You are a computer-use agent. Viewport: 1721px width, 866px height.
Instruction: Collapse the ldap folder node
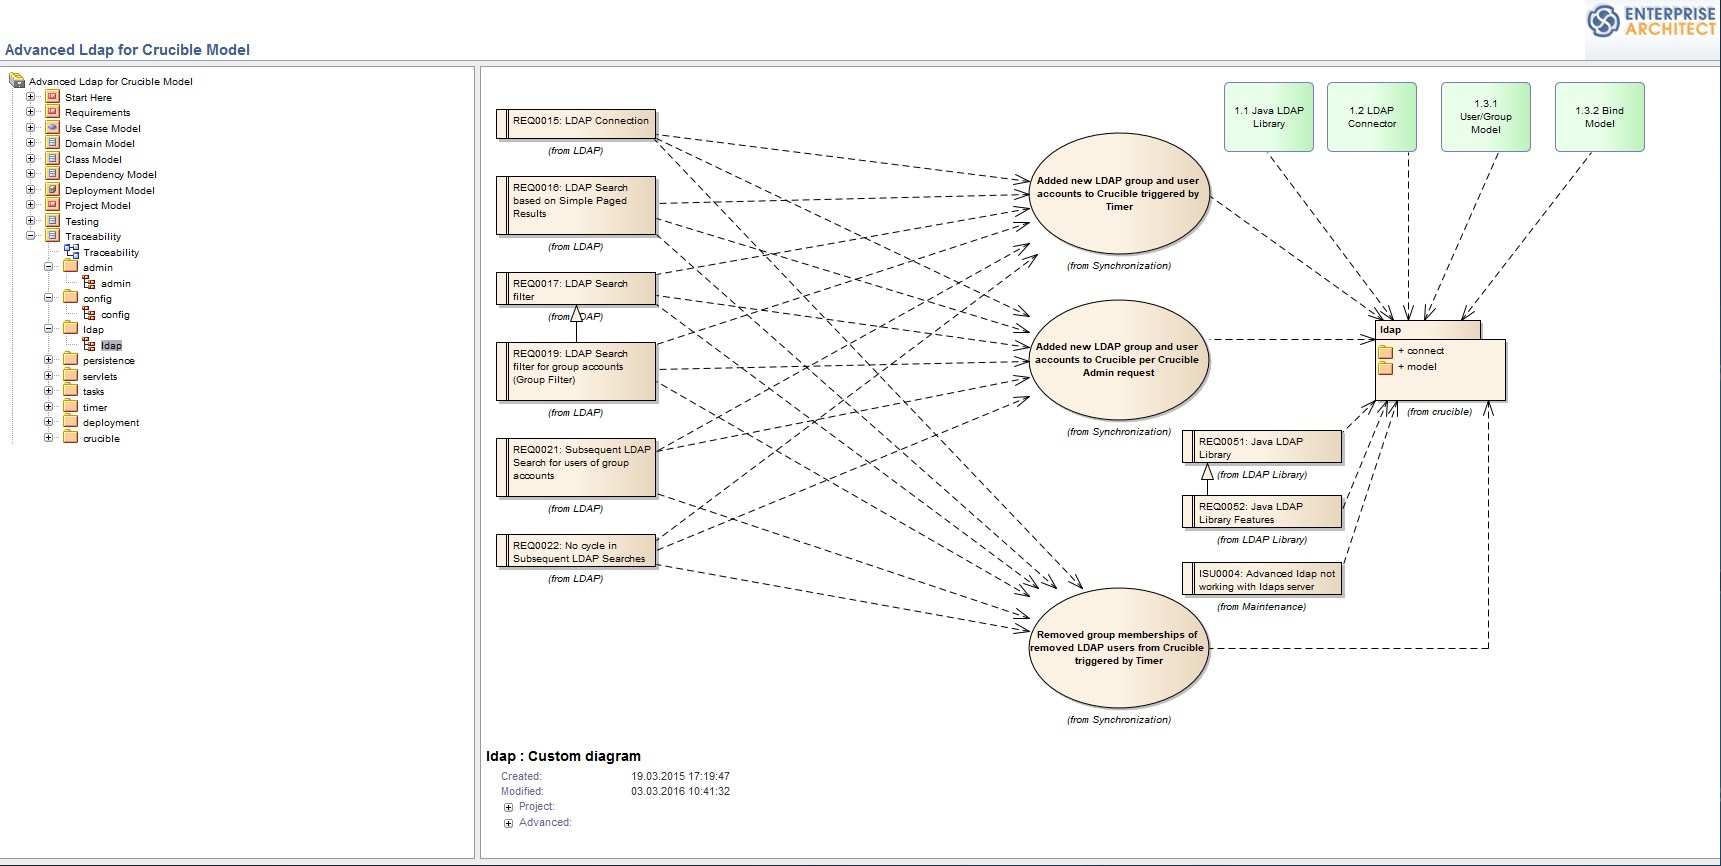click(x=48, y=329)
